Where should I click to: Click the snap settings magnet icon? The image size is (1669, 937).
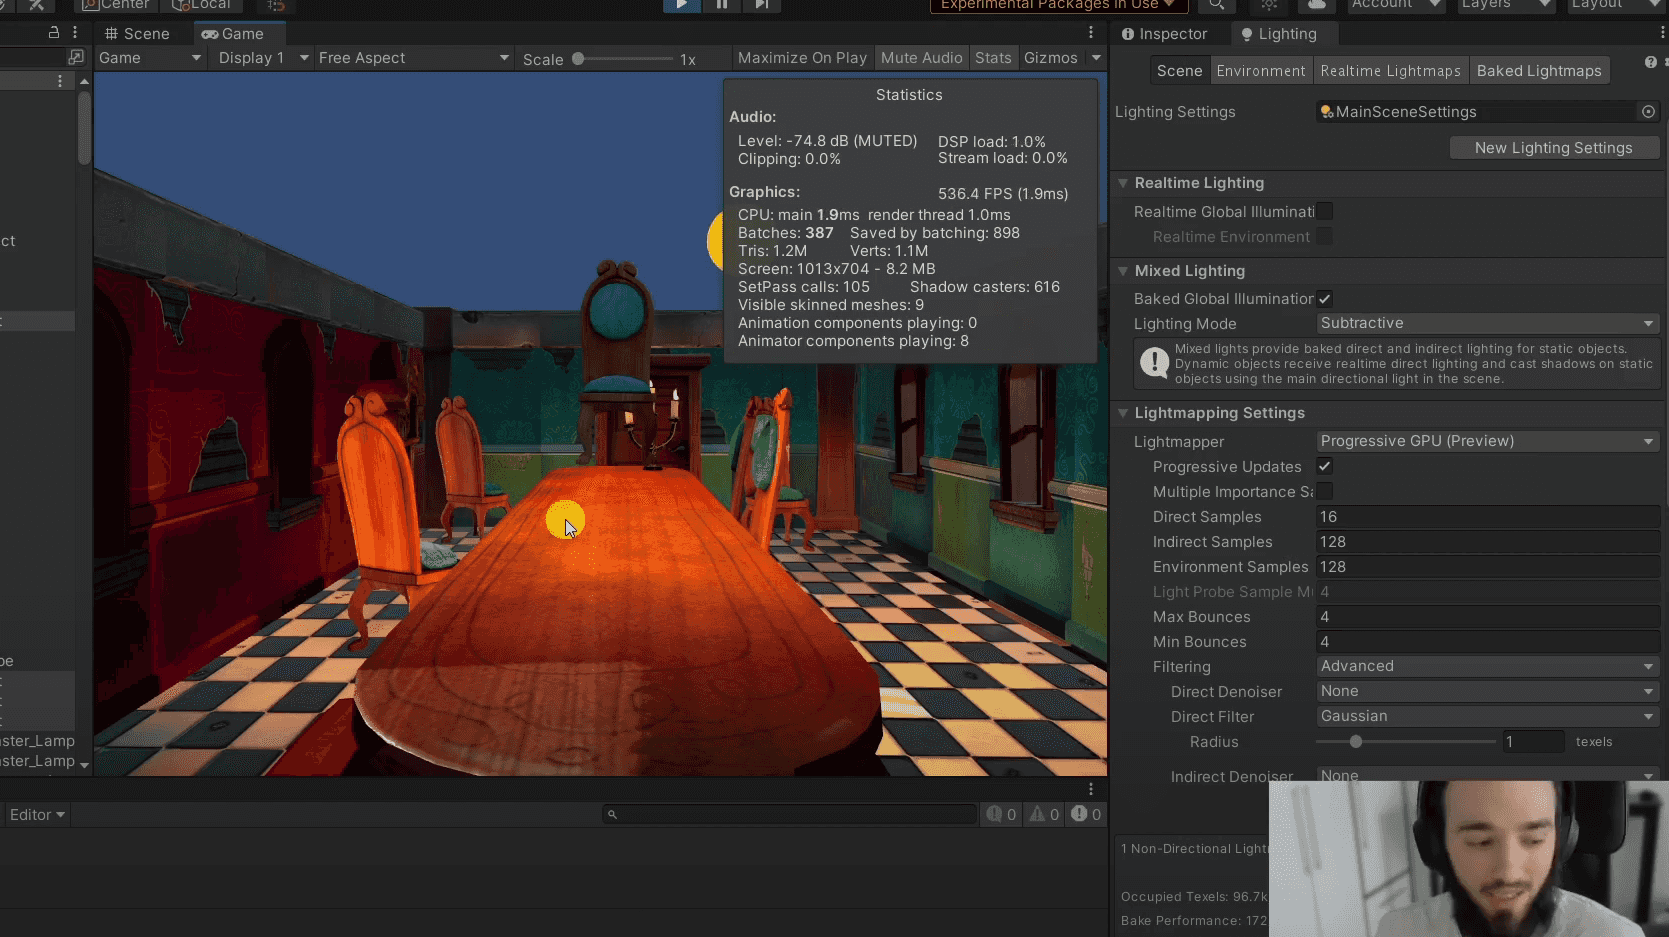tap(275, 7)
